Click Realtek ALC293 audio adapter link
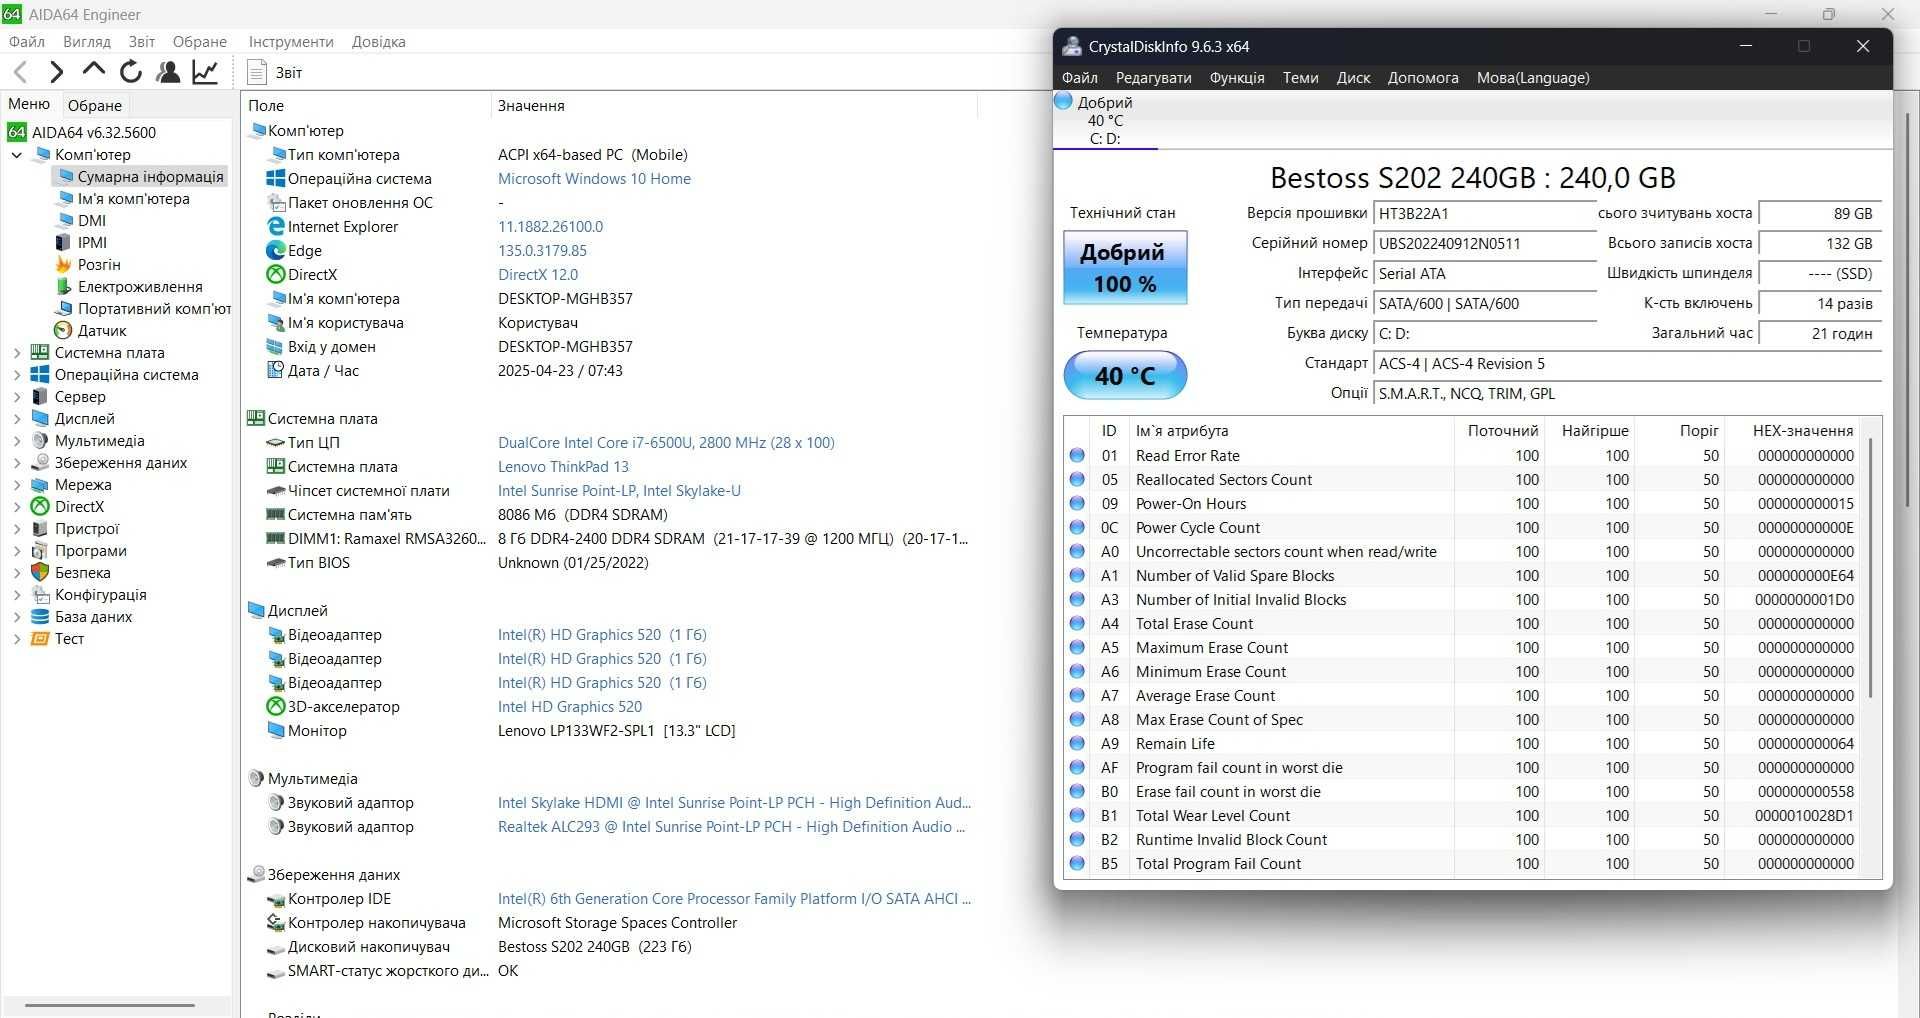 (x=731, y=827)
